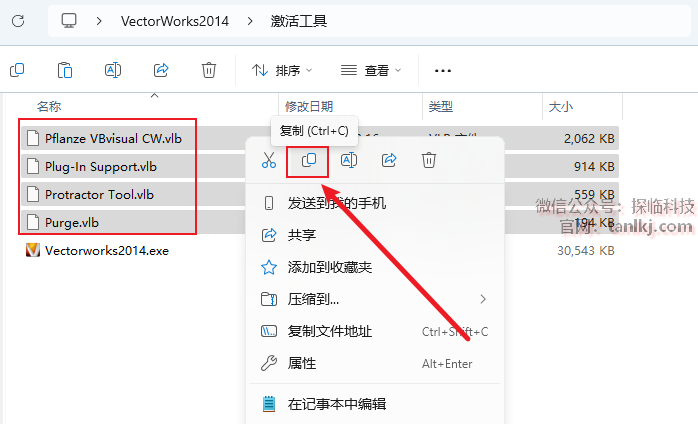
Task: Click the Vectorworks2014.exe application icon
Action: pyautogui.click(x=32, y=250)
